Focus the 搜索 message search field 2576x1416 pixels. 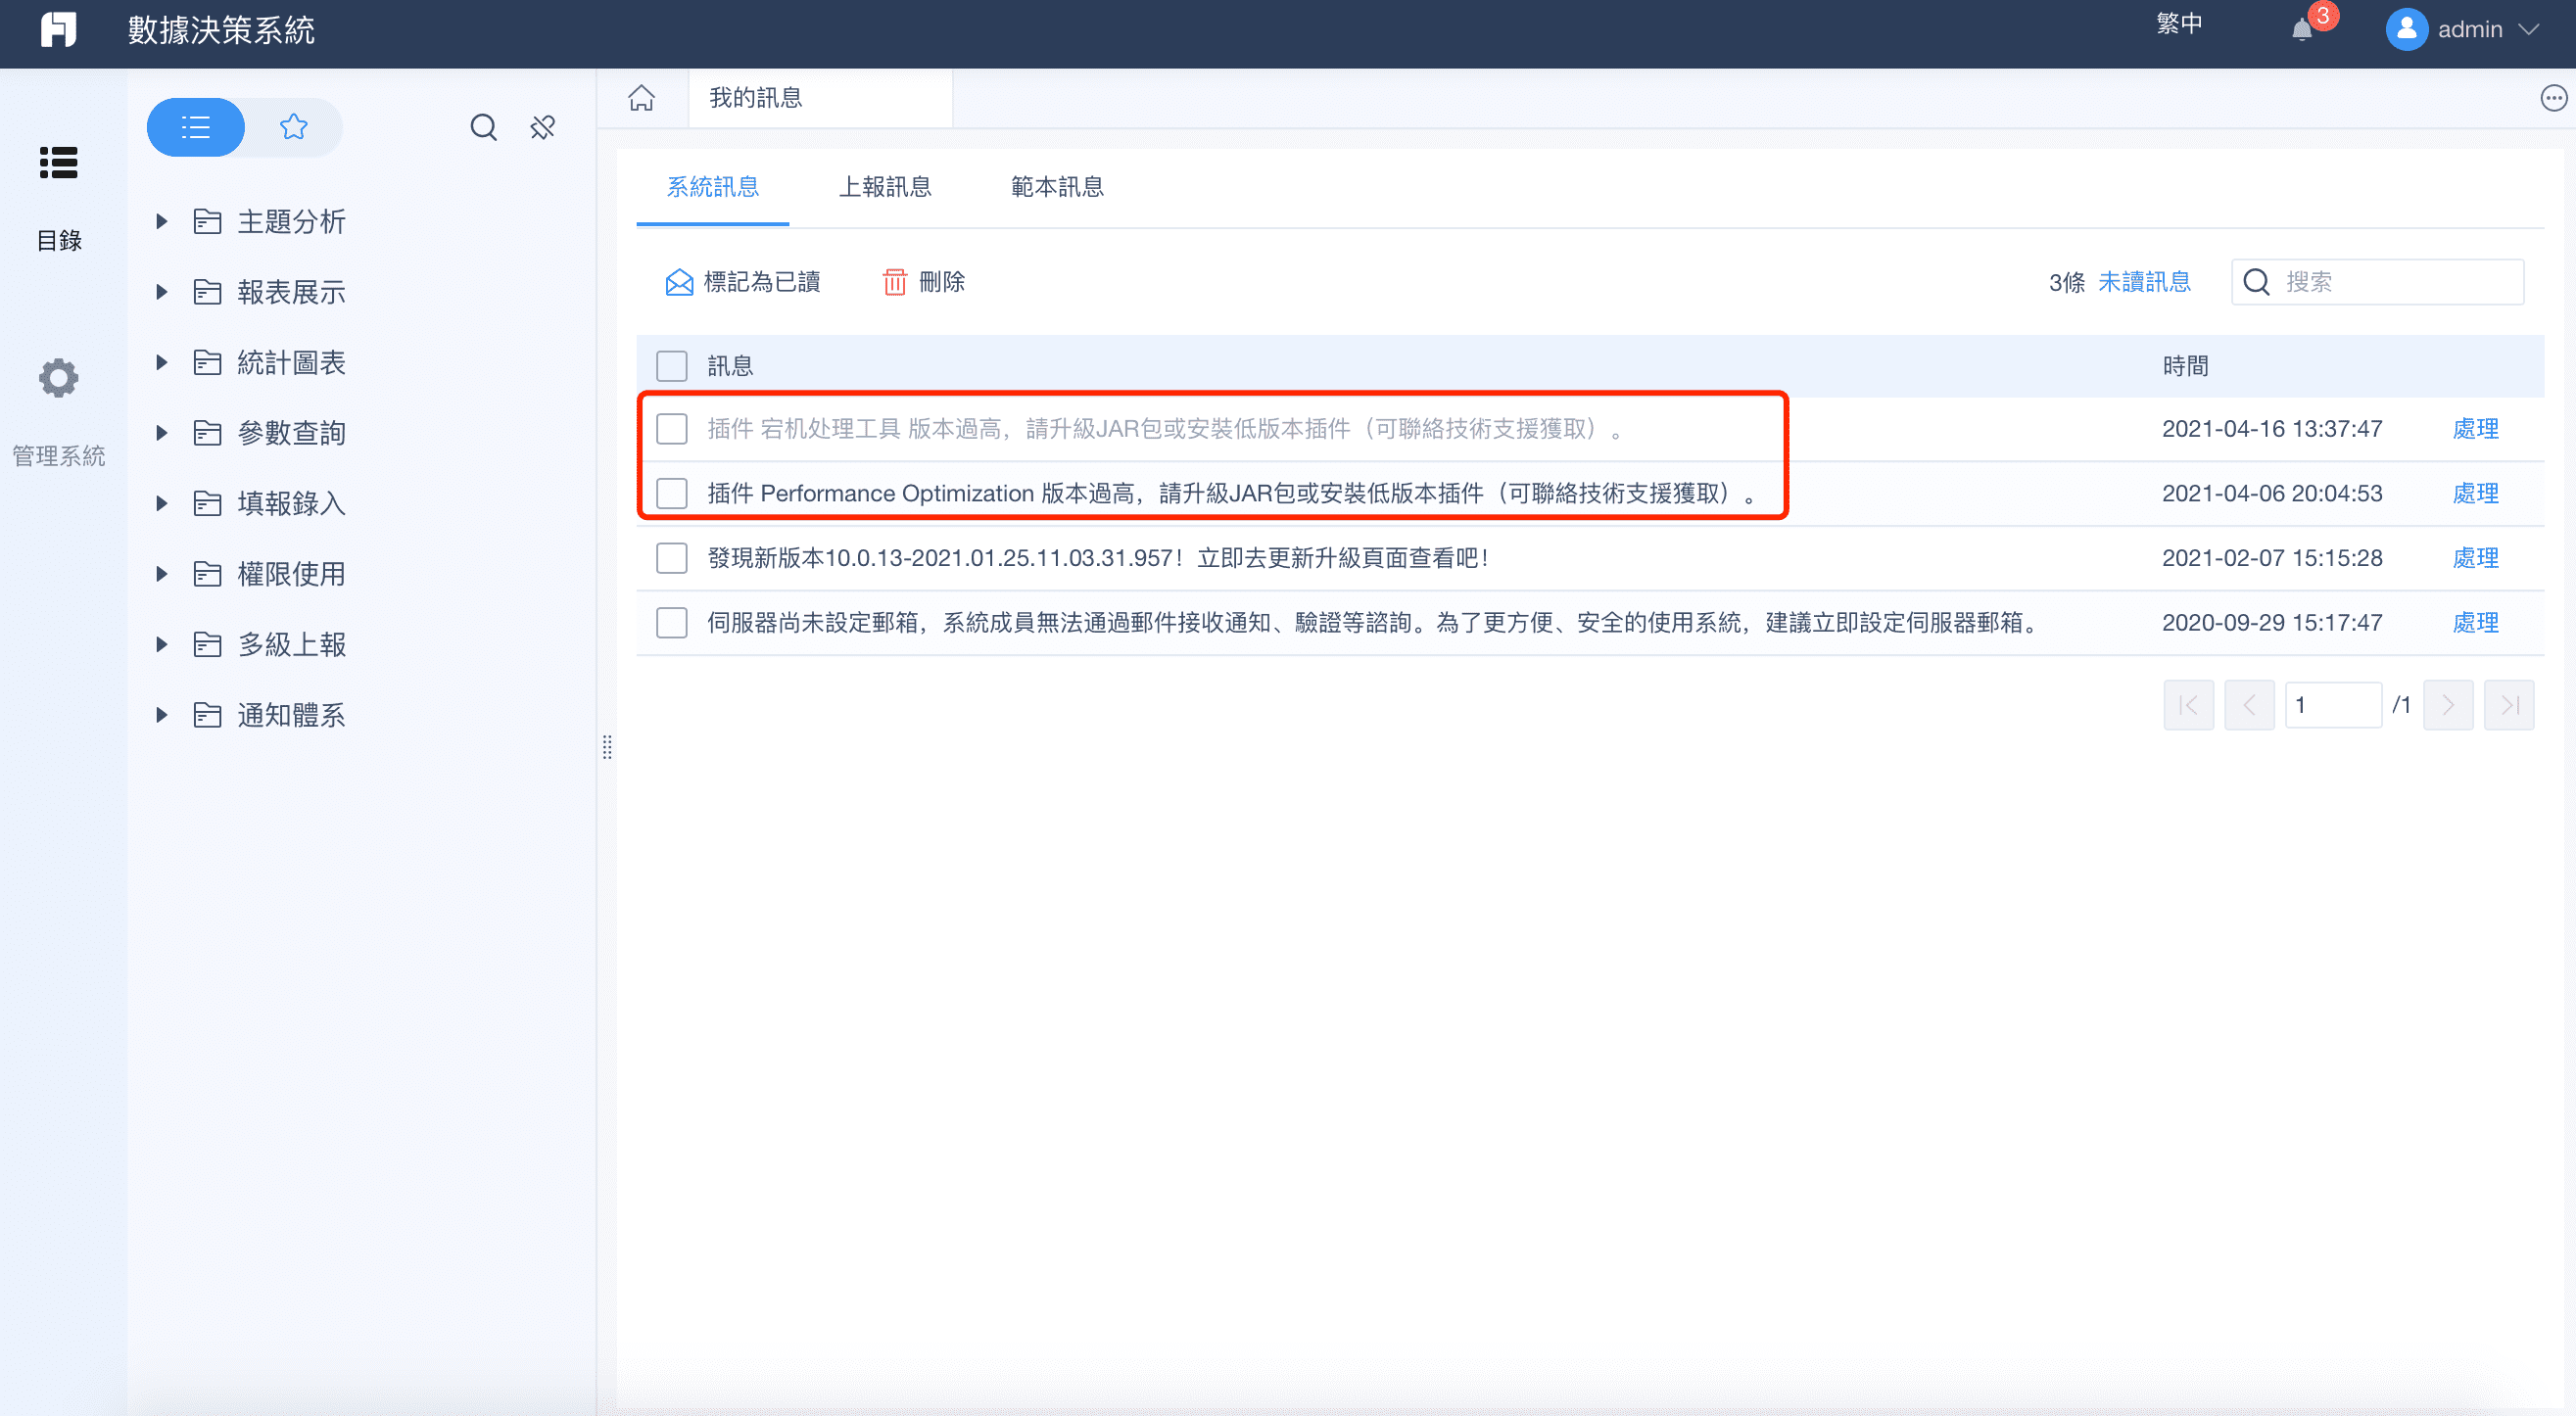point(2377,282)
